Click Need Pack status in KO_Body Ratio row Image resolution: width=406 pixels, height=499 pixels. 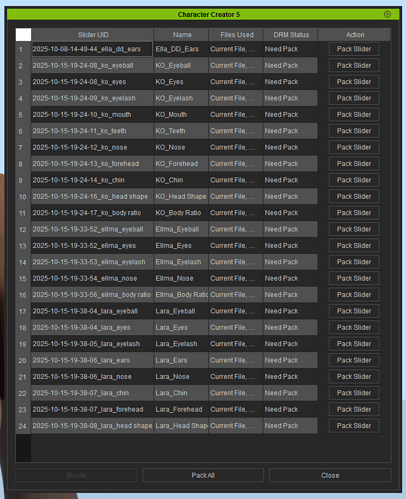click(290, 213)
